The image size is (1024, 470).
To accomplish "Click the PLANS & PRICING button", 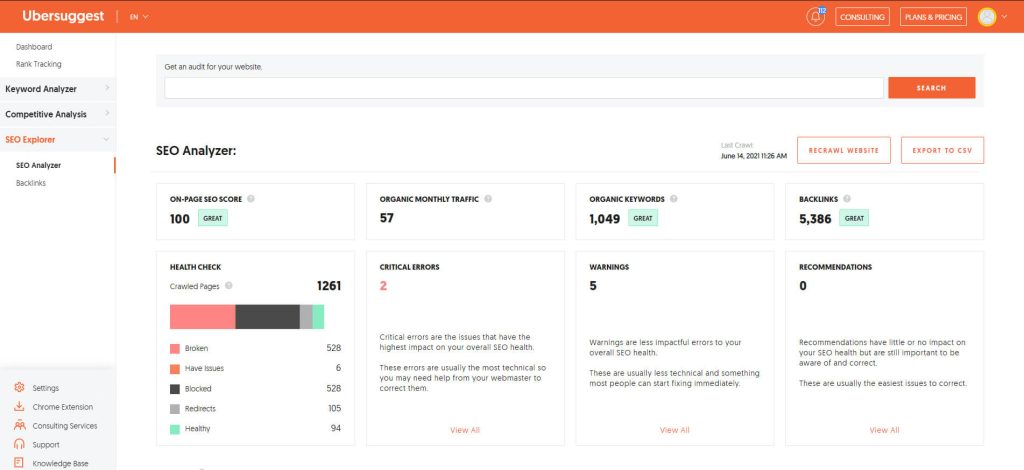I will 933,17.
